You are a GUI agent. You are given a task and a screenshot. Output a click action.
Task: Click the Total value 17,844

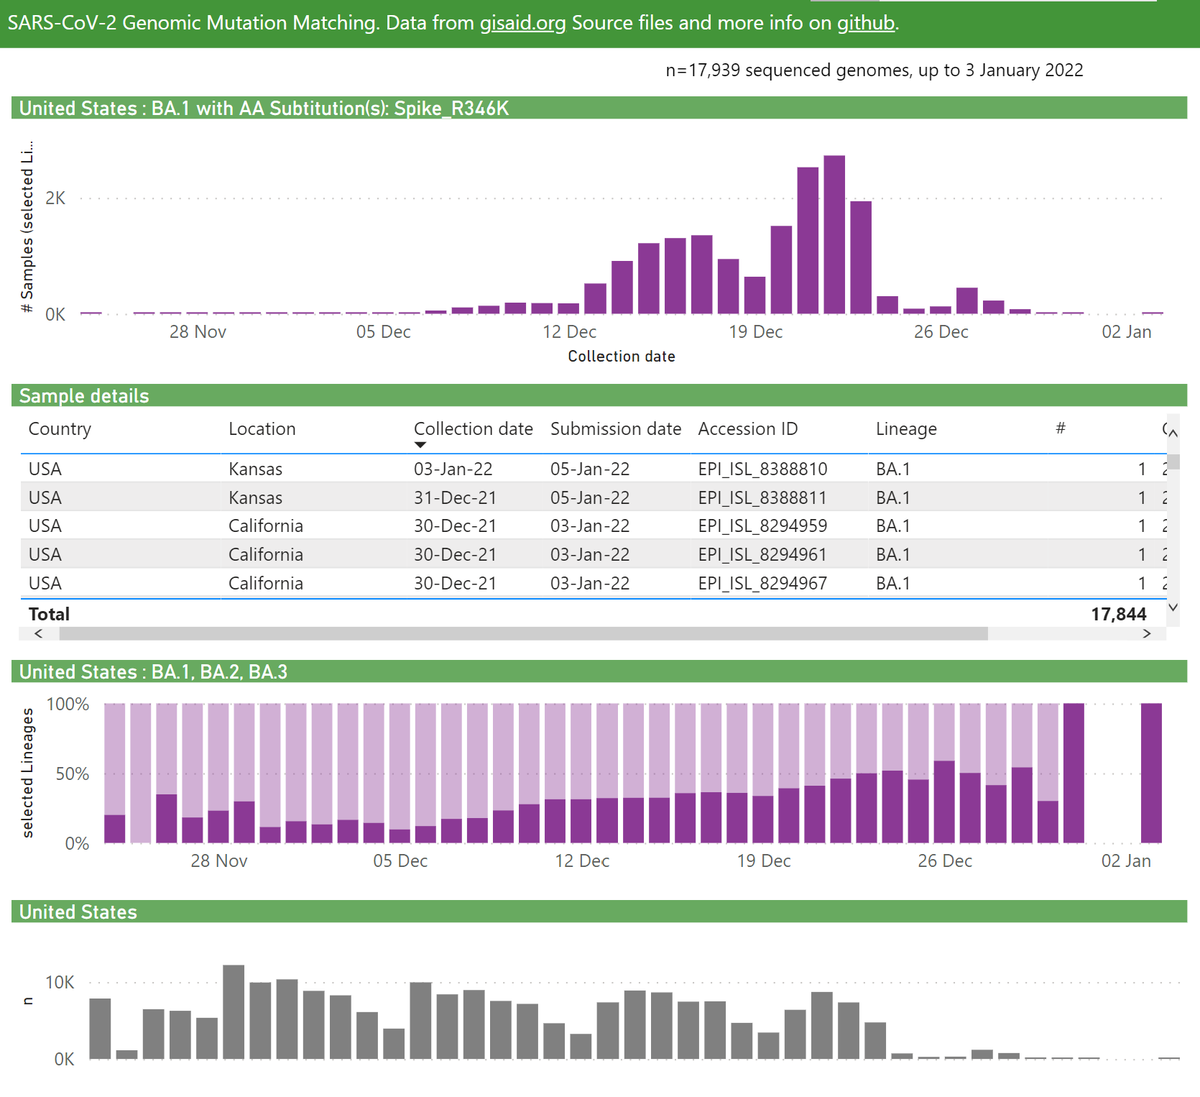pos(1118,614)
